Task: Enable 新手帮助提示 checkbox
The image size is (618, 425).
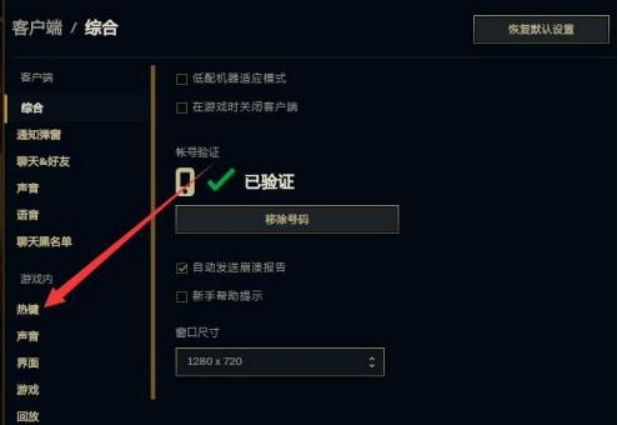Action: [x=181, y=296]
